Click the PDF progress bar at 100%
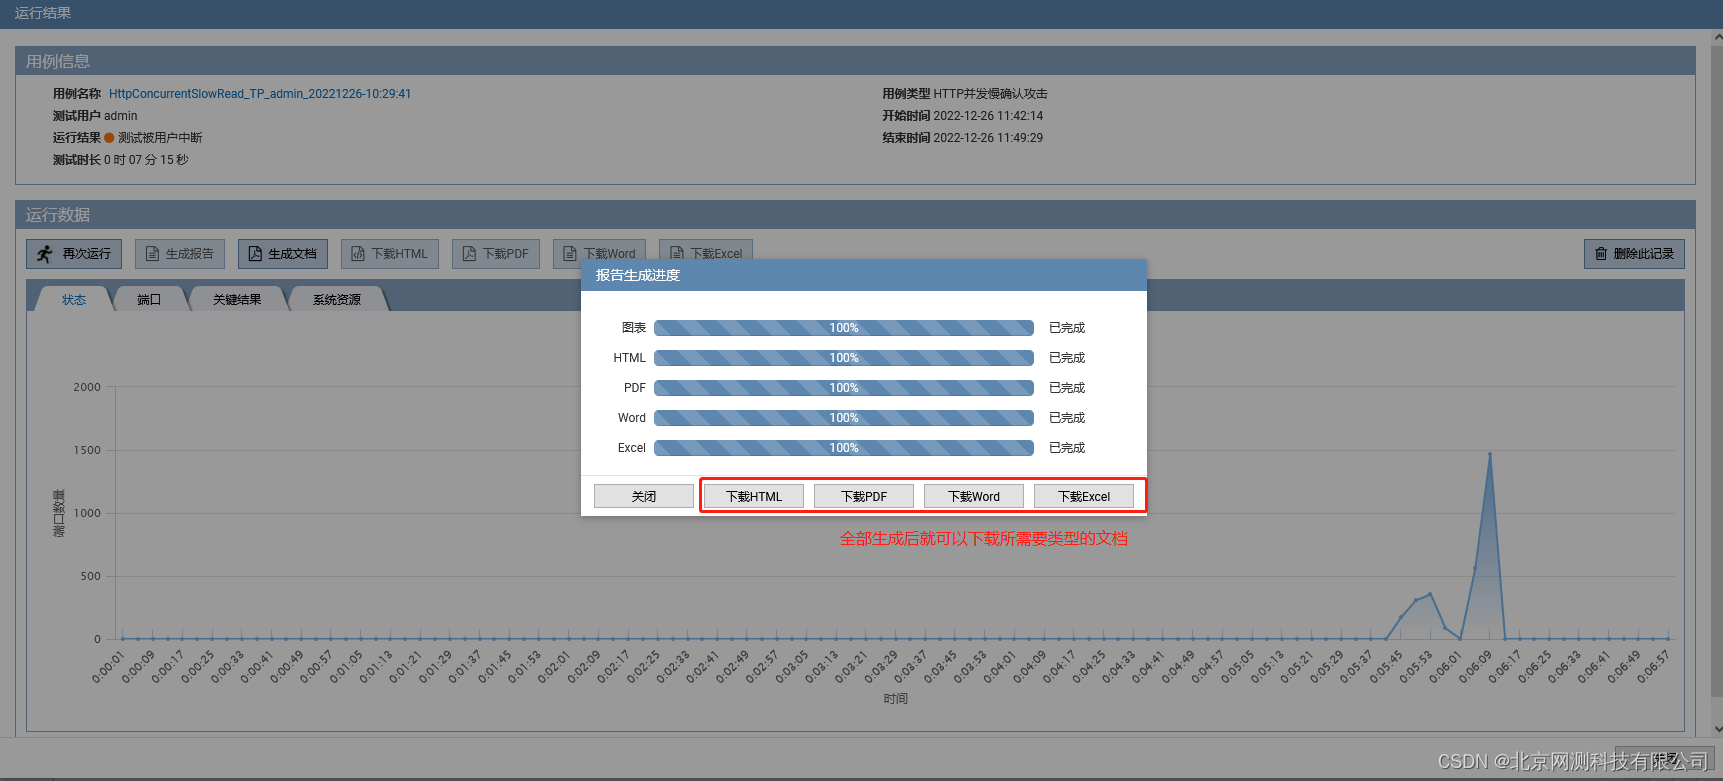The width and height of the screenshot is (1723, 781). pos(844,388)
